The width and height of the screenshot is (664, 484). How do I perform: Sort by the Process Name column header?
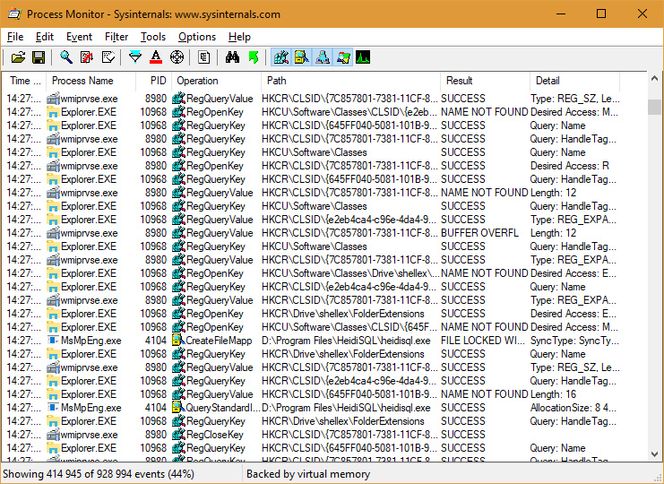click(91, 80)
